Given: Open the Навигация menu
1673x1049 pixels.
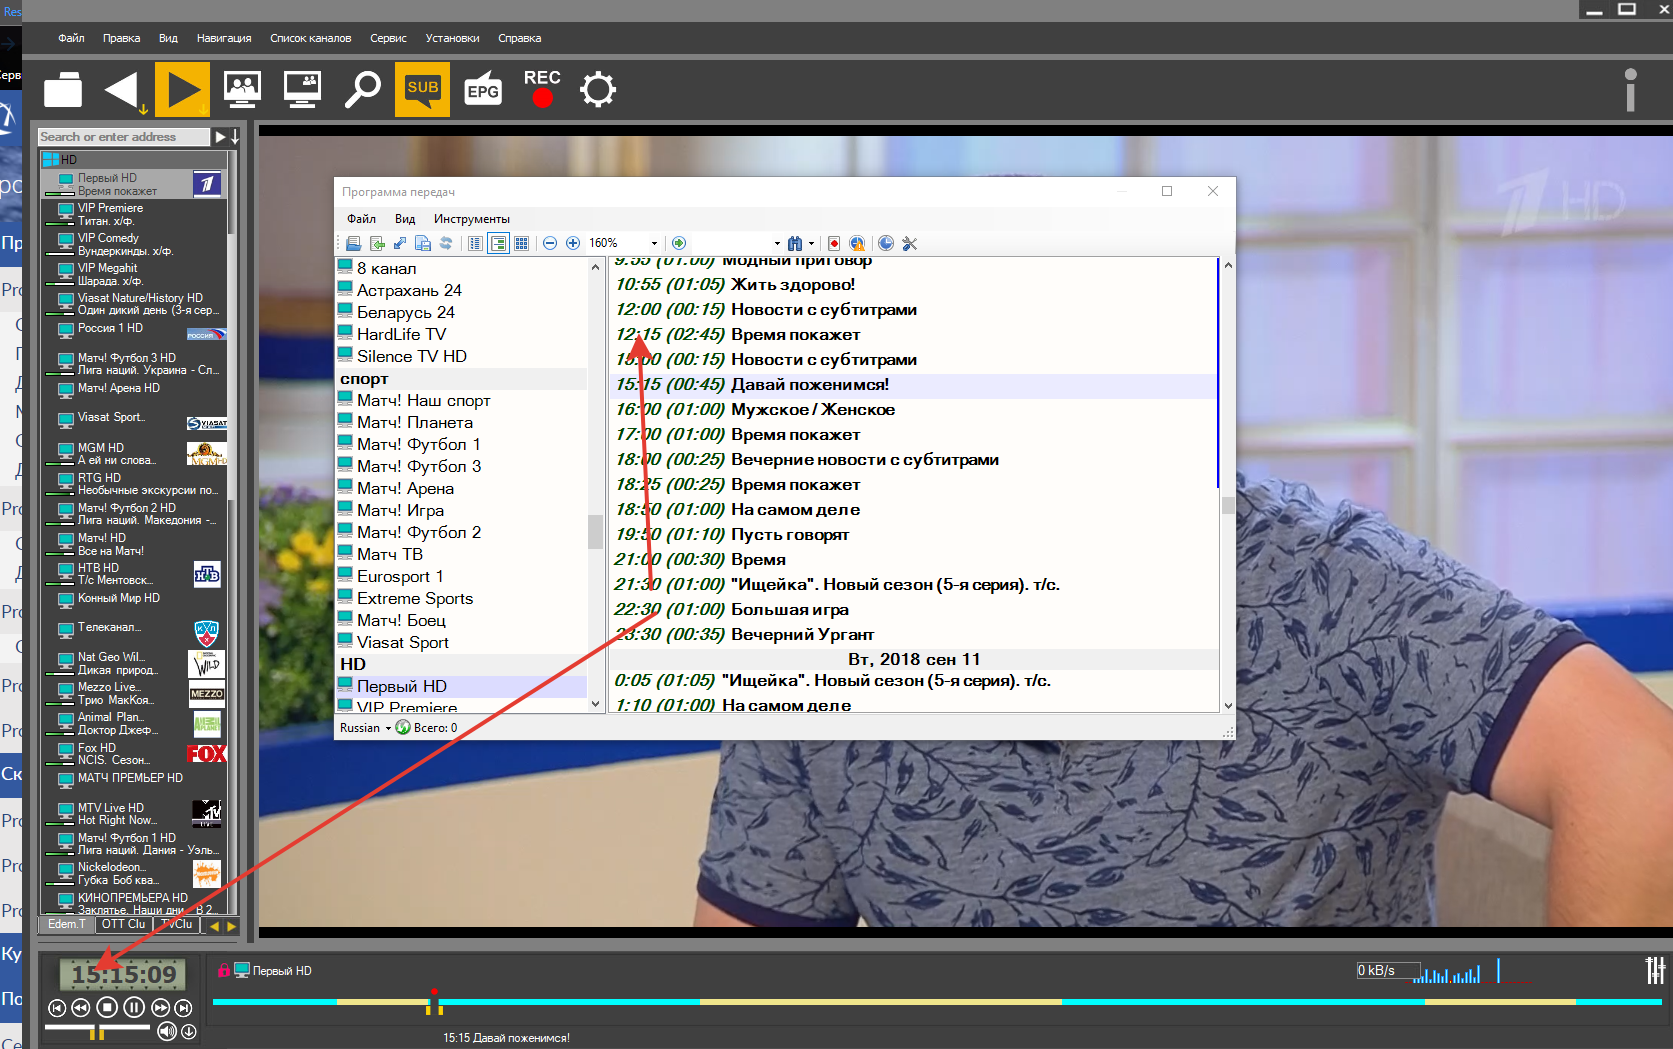Looking at the screenshot, I should pyautogui.click(x=224, y=38).
